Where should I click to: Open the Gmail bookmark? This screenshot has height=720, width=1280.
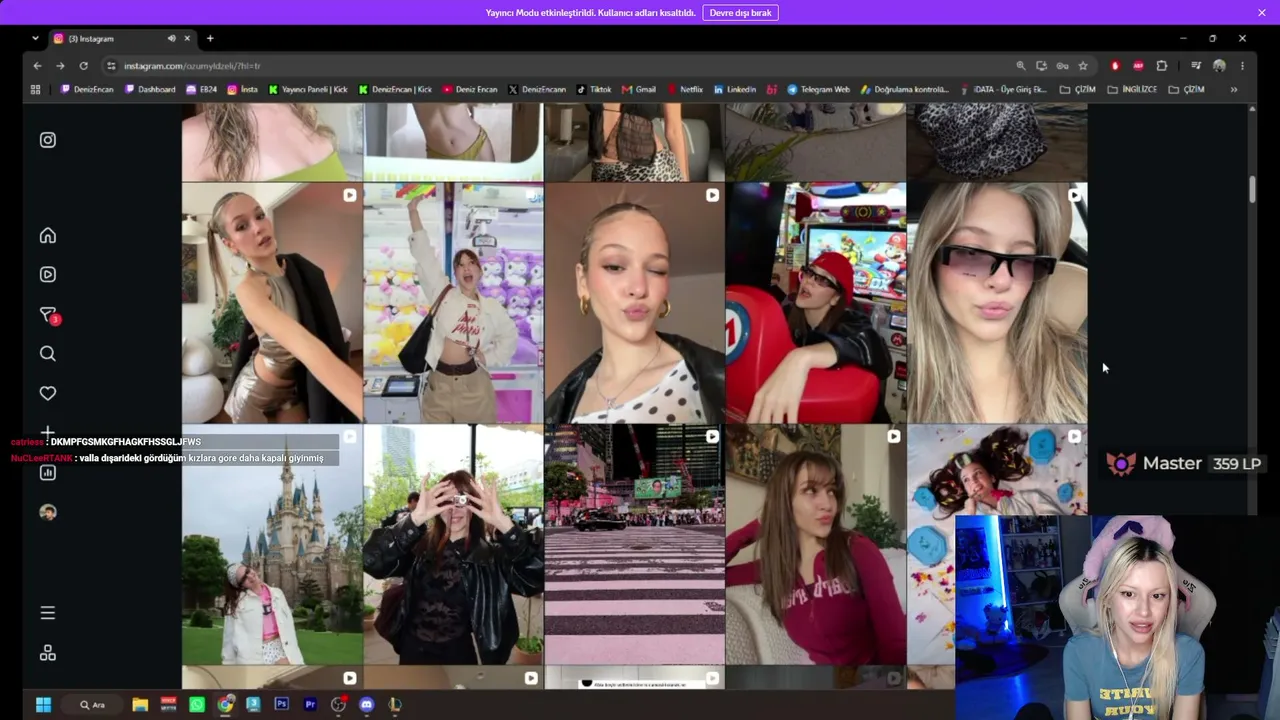[x=639, y=89]
